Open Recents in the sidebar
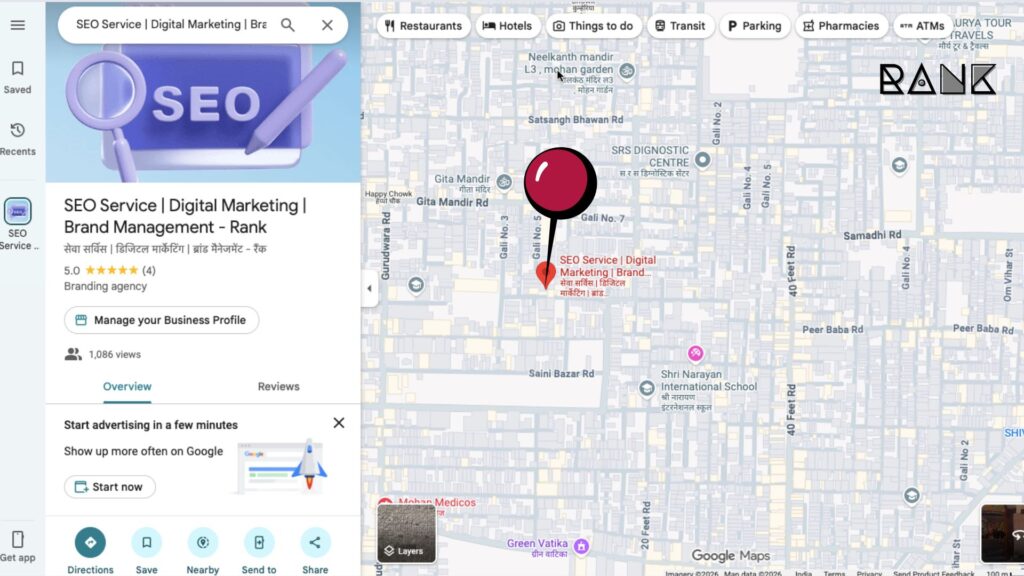This screenshot has width=1024, height=576. point(18,139)
